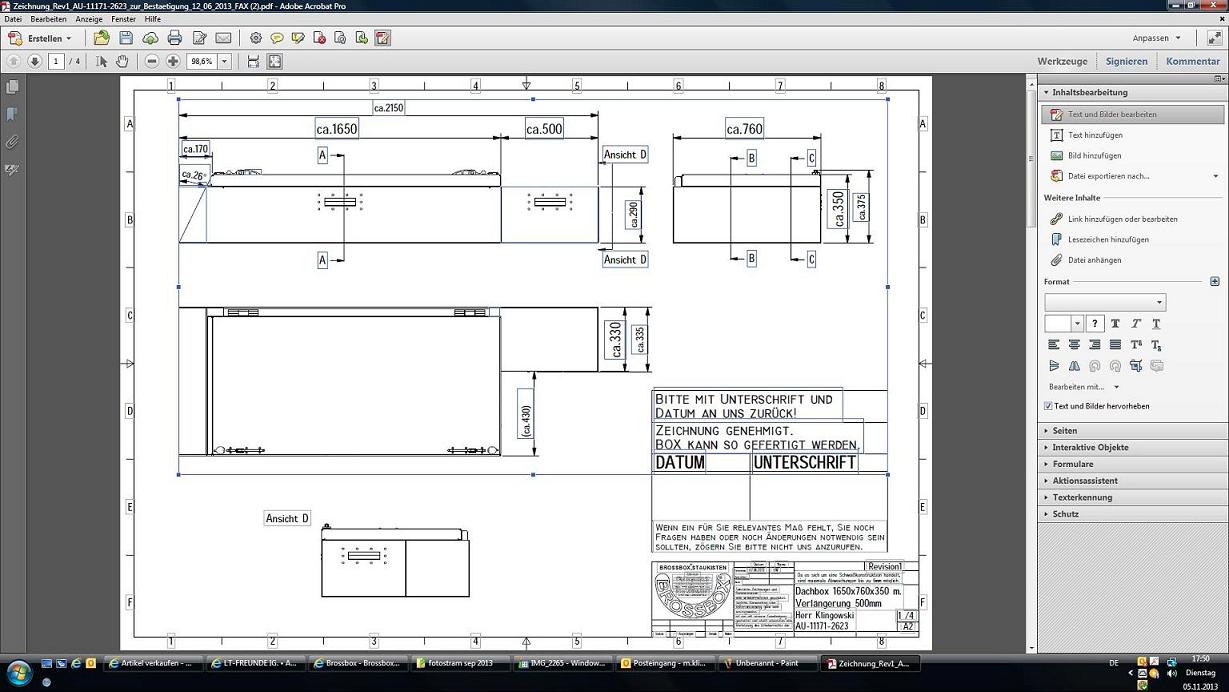Click the page number input field
The image size is (1229, 692).
tap(56, 61)
